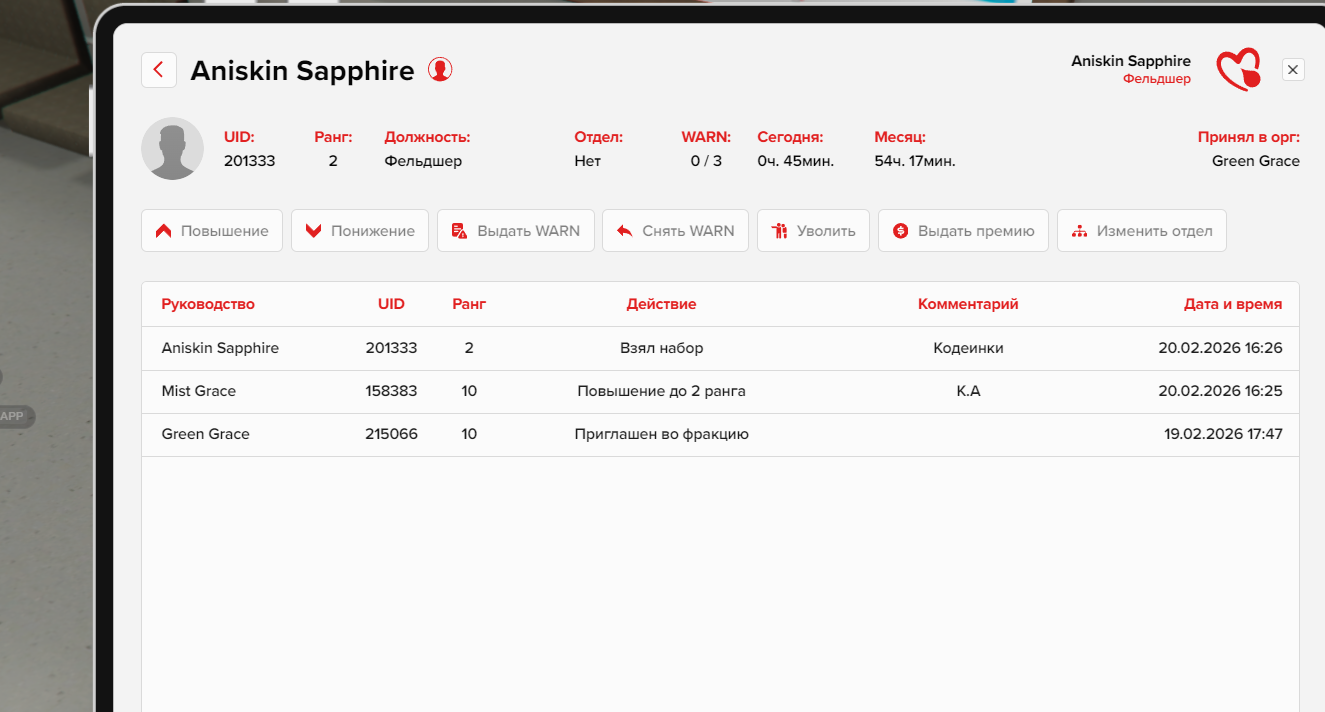
Task: Click the Действие column header
Action: [x=661, y=304]
